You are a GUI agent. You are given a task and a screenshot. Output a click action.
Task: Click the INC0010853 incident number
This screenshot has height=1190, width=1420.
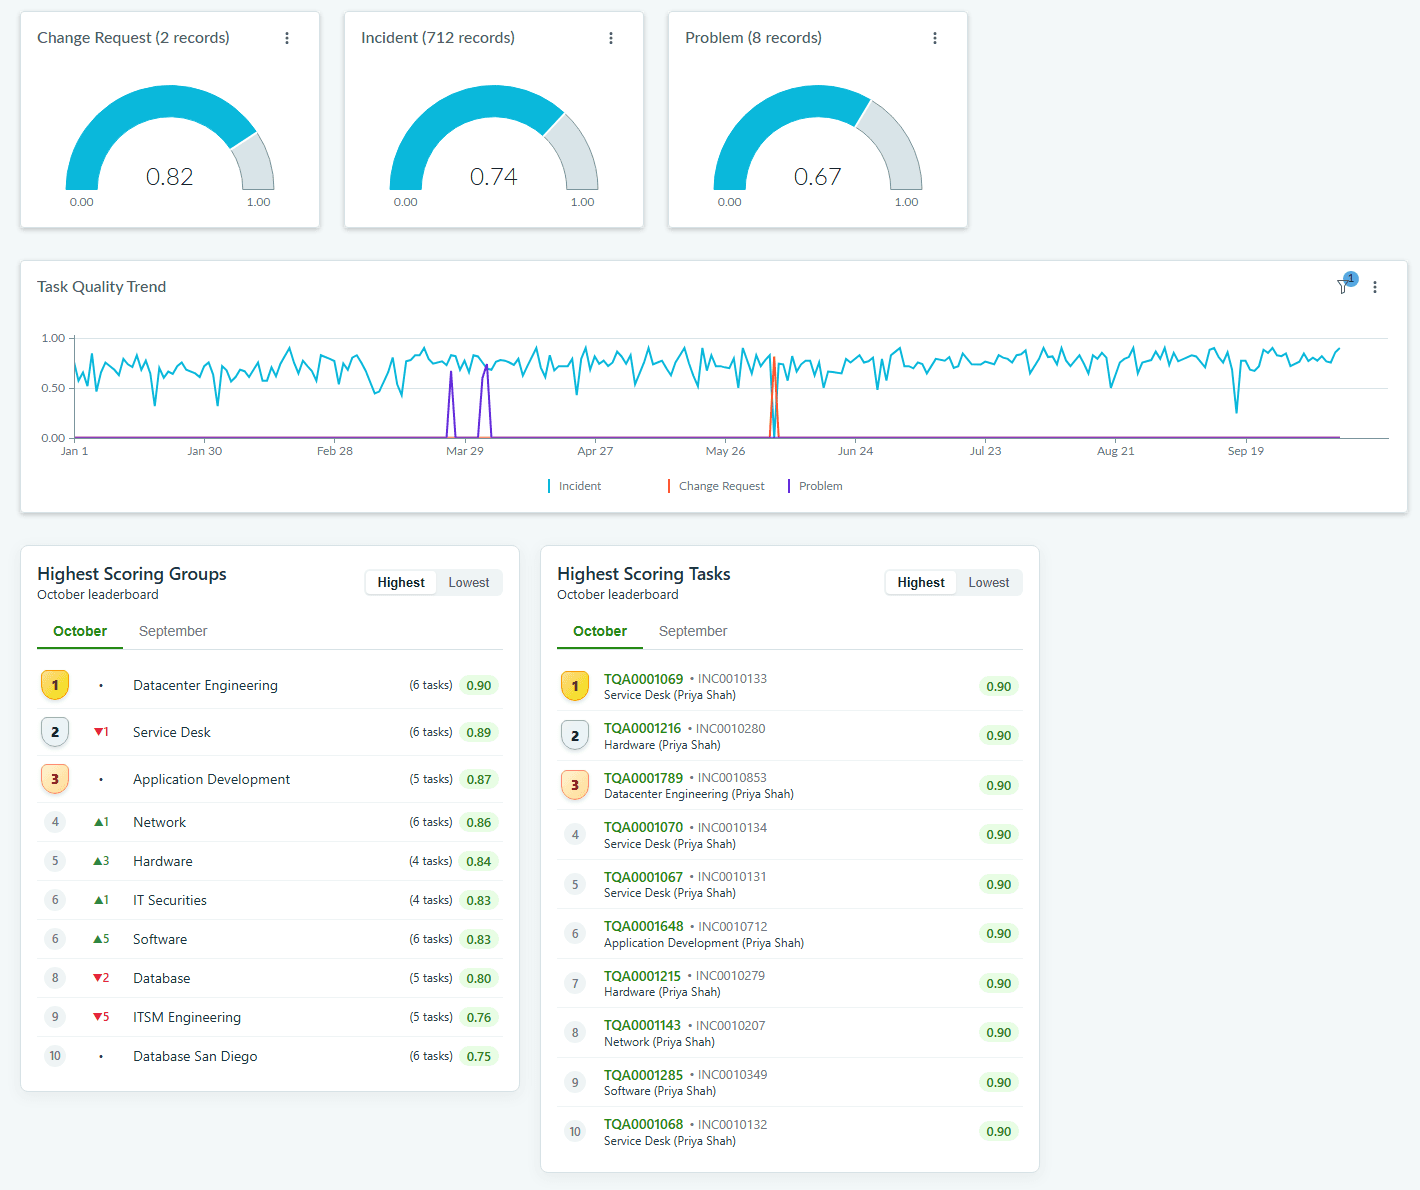point(732,778)
